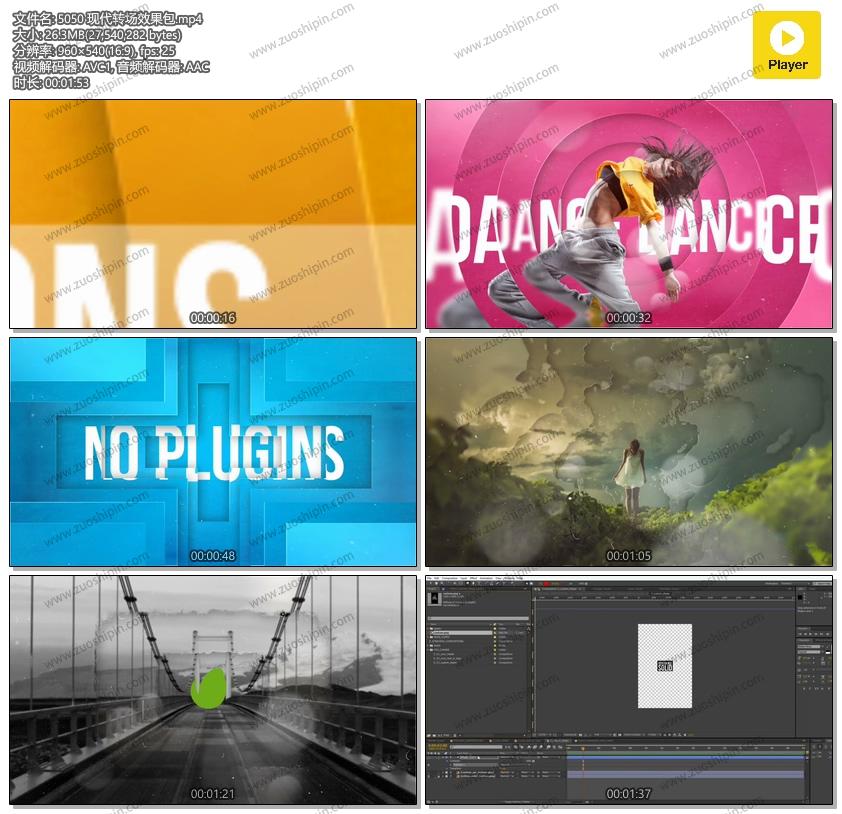
Task: Click the AVC1 video codec line
Action: click(111, 67)
